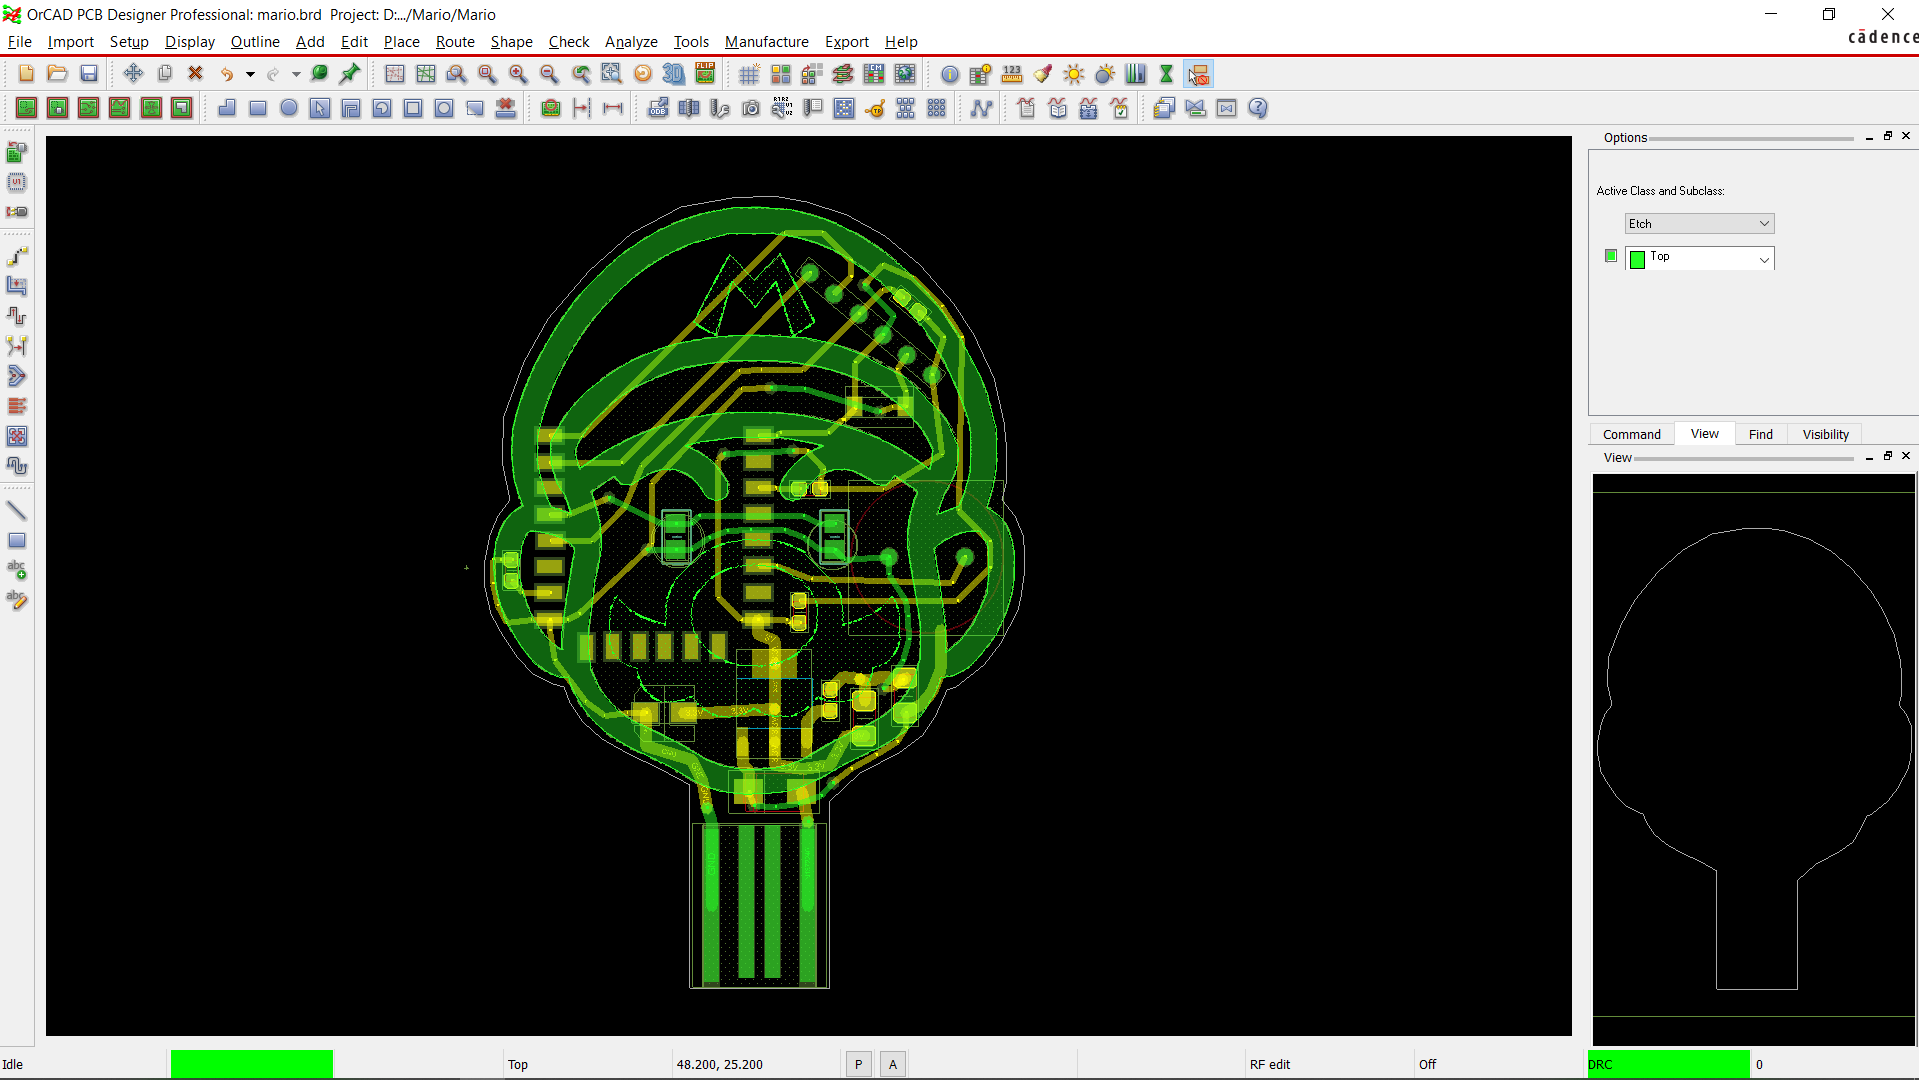Open a design with the folder icon
Screen dimensions: 1919x1080
coord(57,74)
